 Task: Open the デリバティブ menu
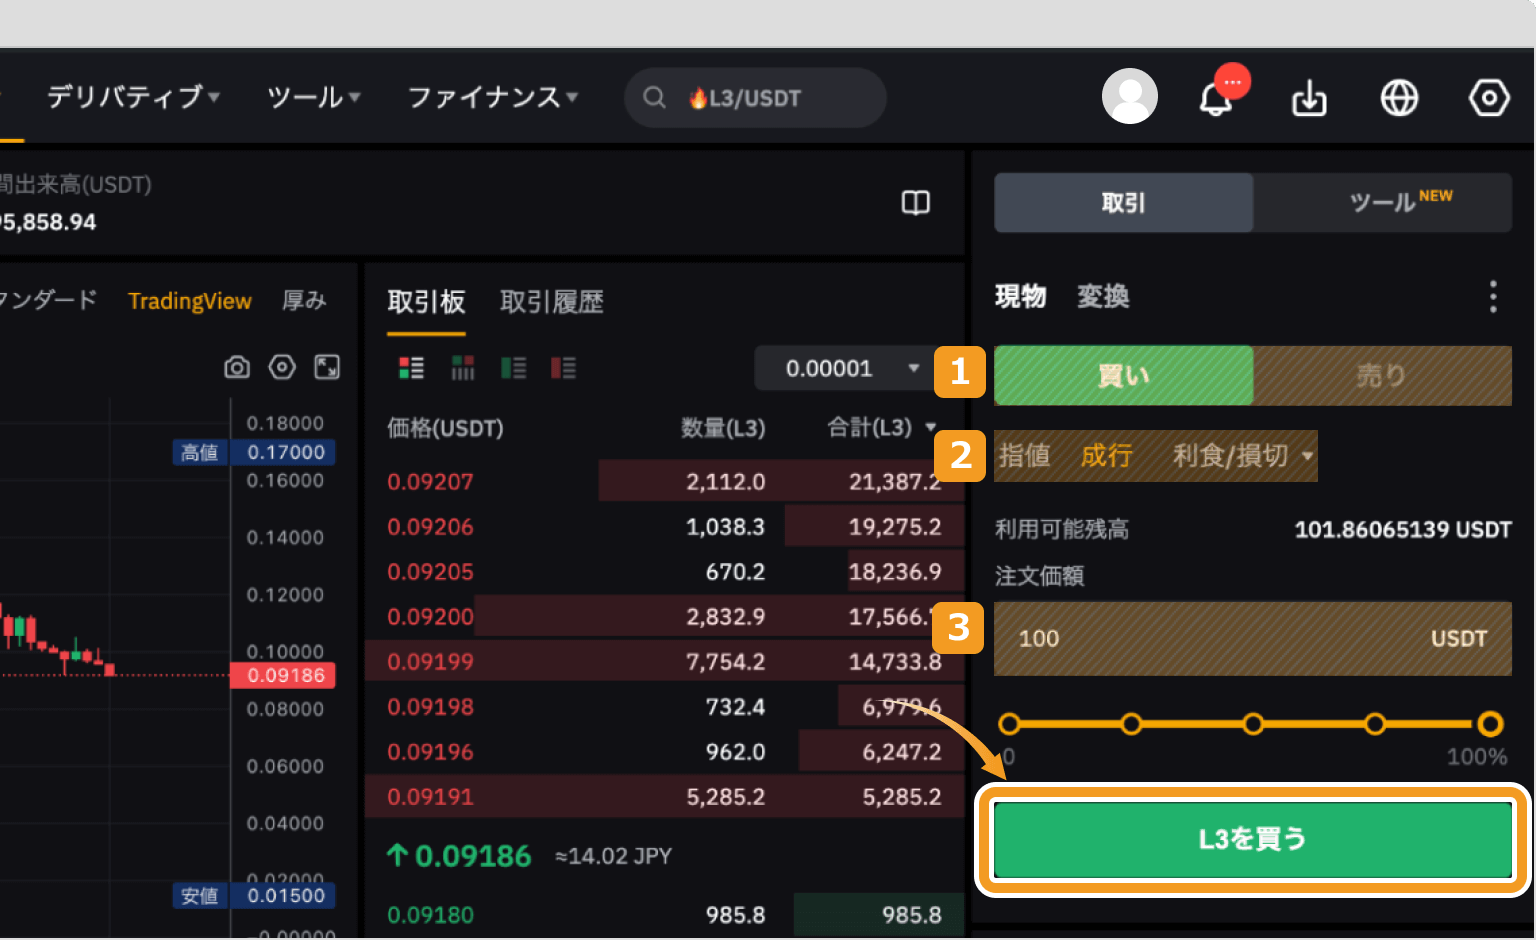click(134, 97)
